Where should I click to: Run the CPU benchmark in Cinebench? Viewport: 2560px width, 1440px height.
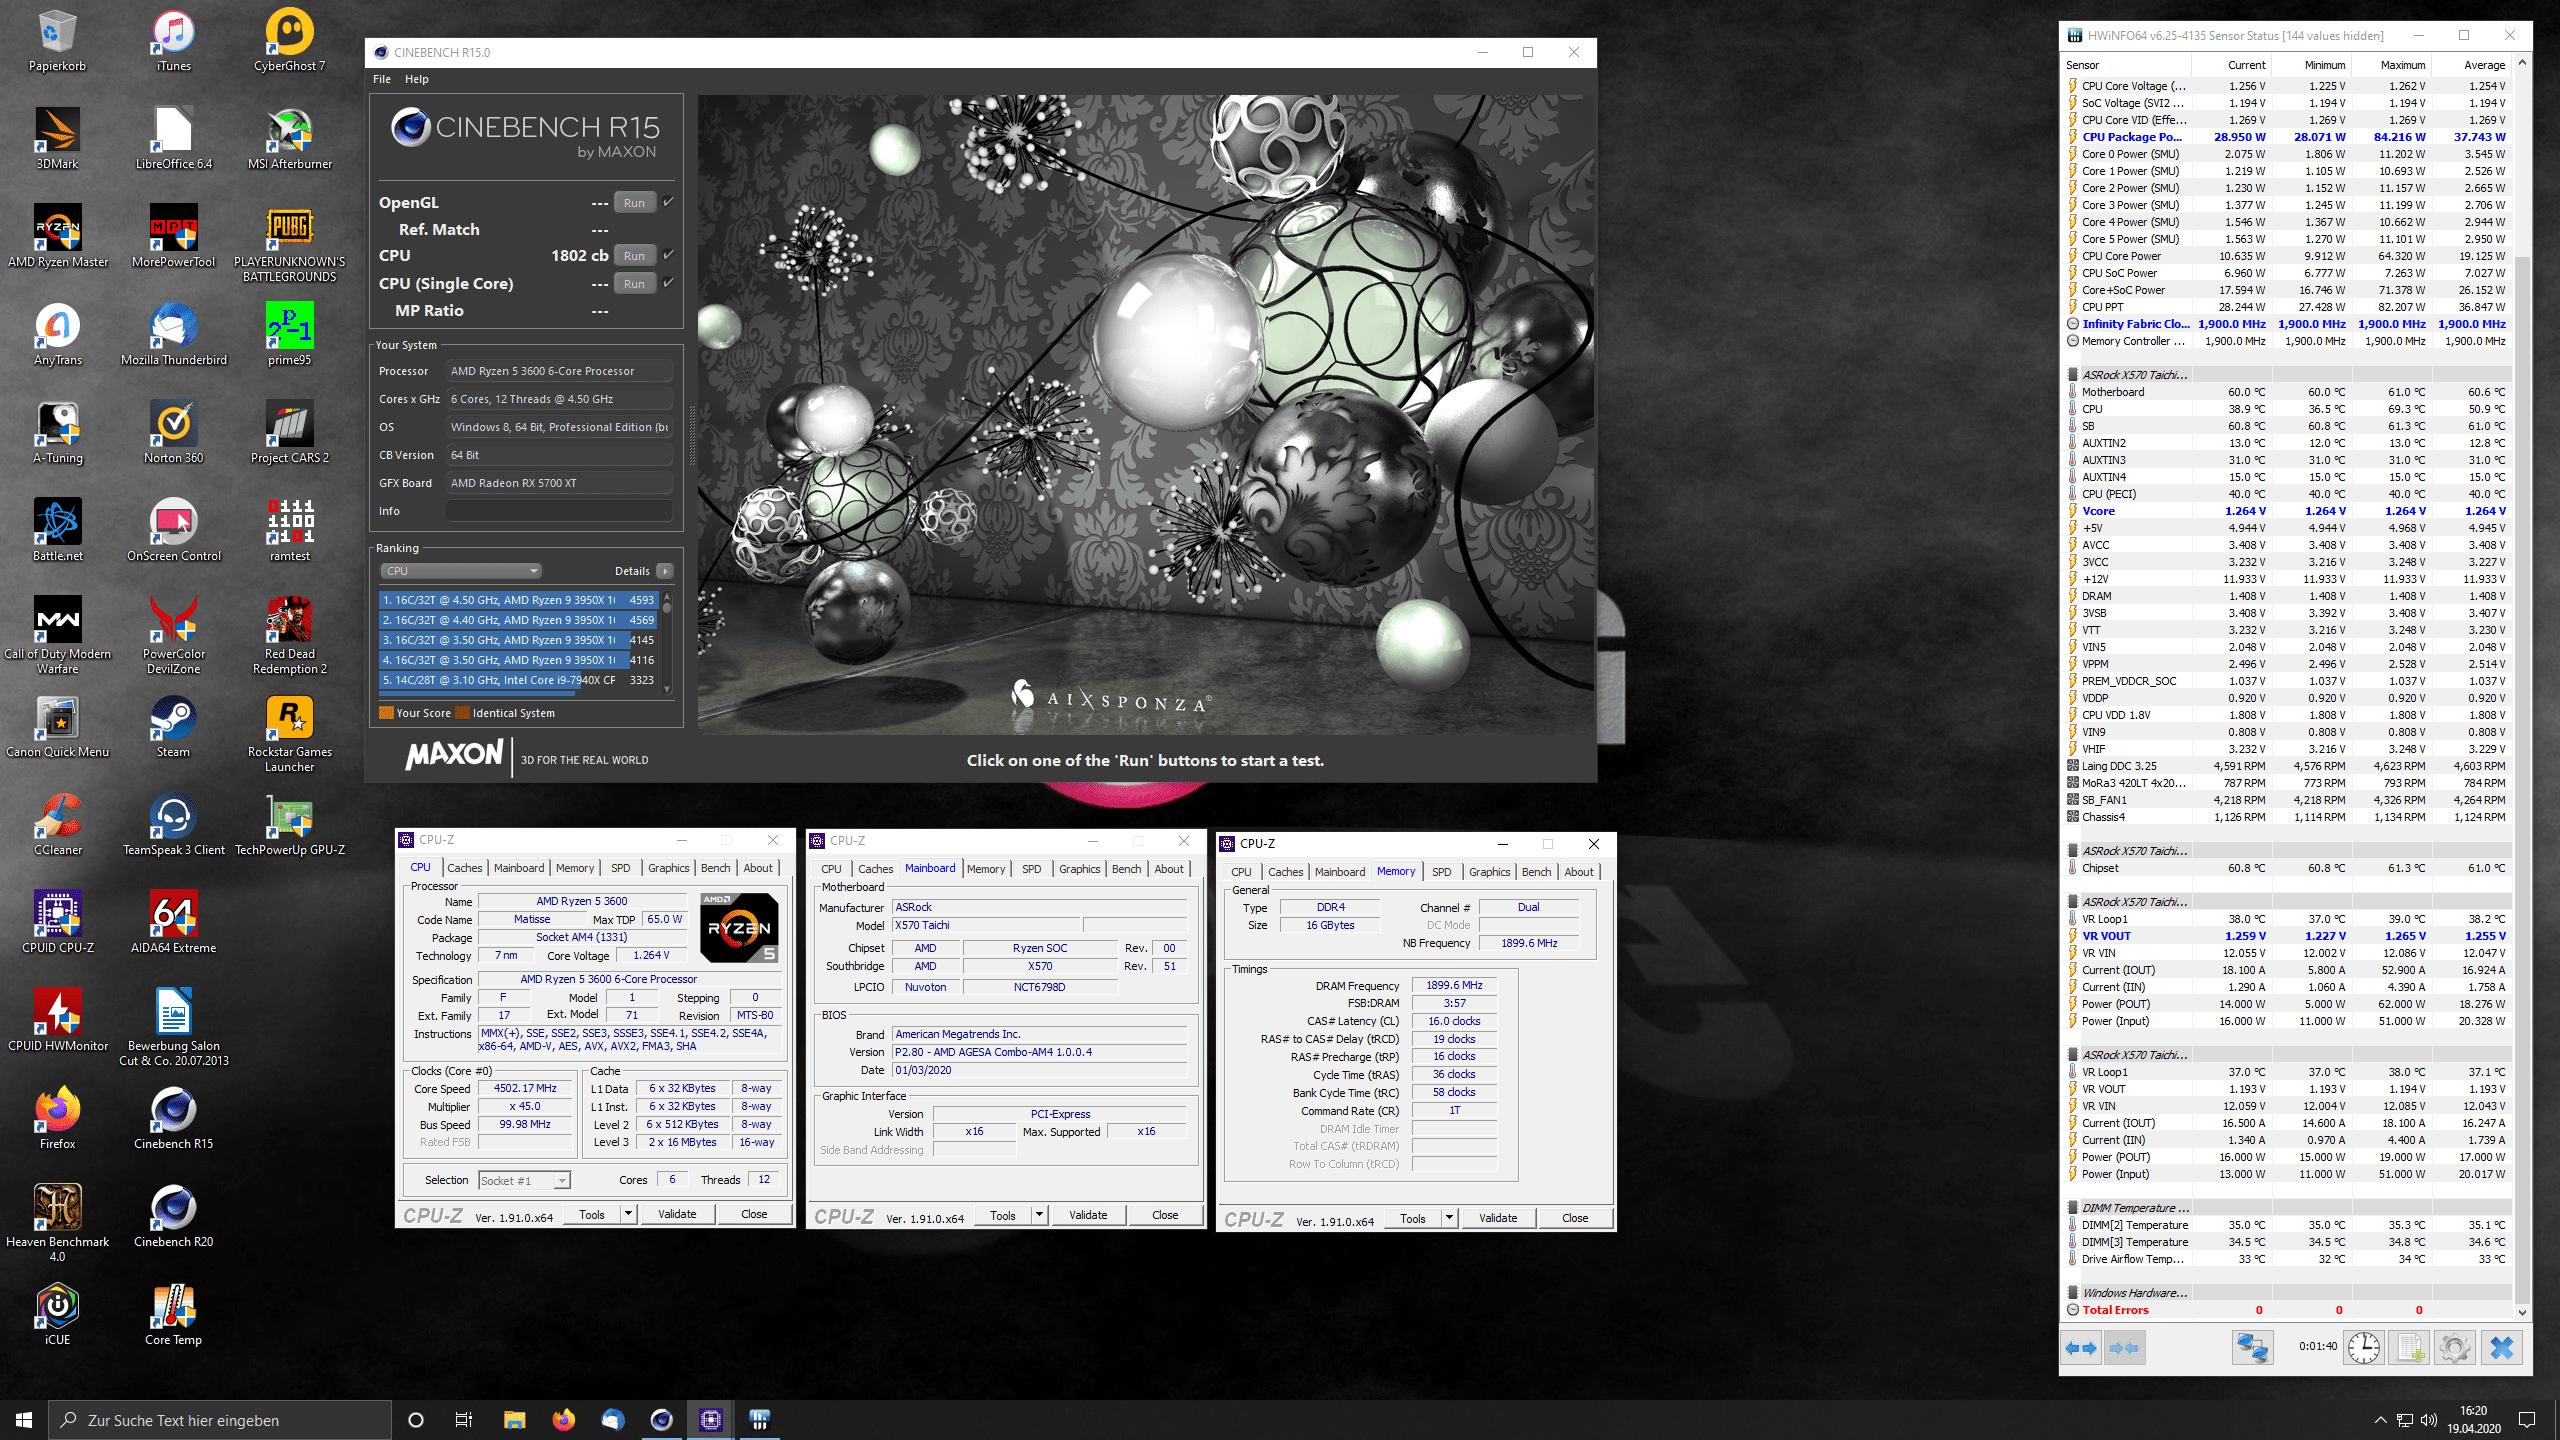pyautogui.click(x=635, y=255)
